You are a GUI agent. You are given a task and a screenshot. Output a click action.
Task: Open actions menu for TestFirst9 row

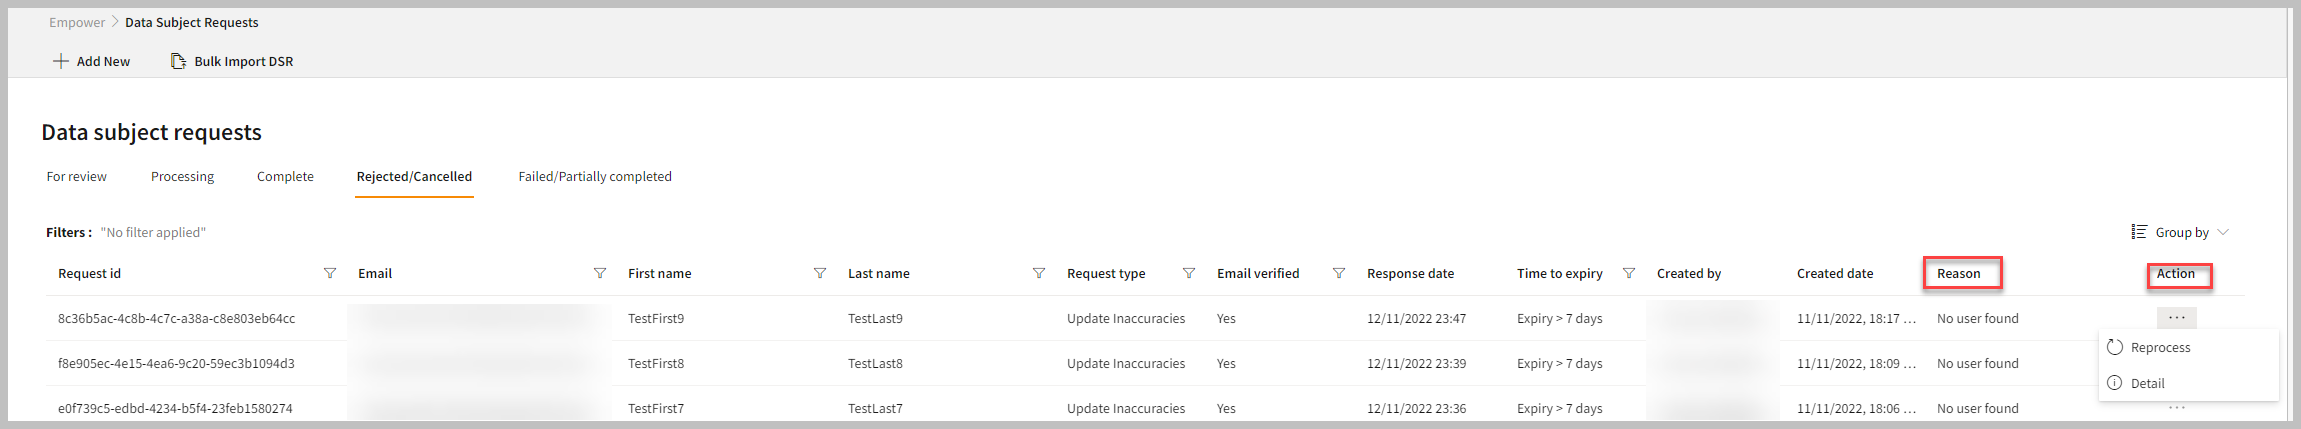(2176, 318)
